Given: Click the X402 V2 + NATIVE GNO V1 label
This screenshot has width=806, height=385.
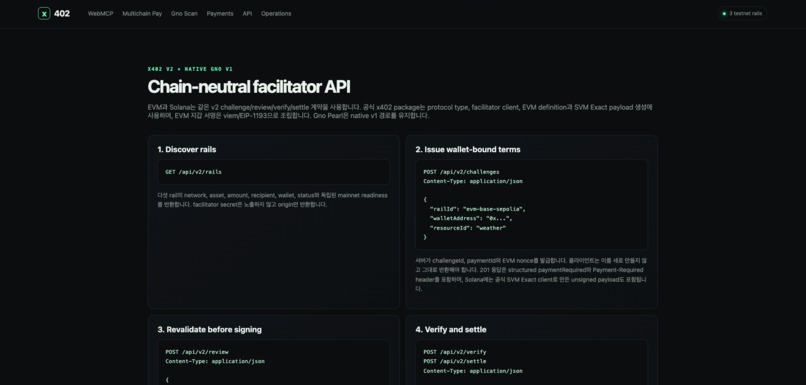Looking at the screenshot, I should [x=190, y=69].
